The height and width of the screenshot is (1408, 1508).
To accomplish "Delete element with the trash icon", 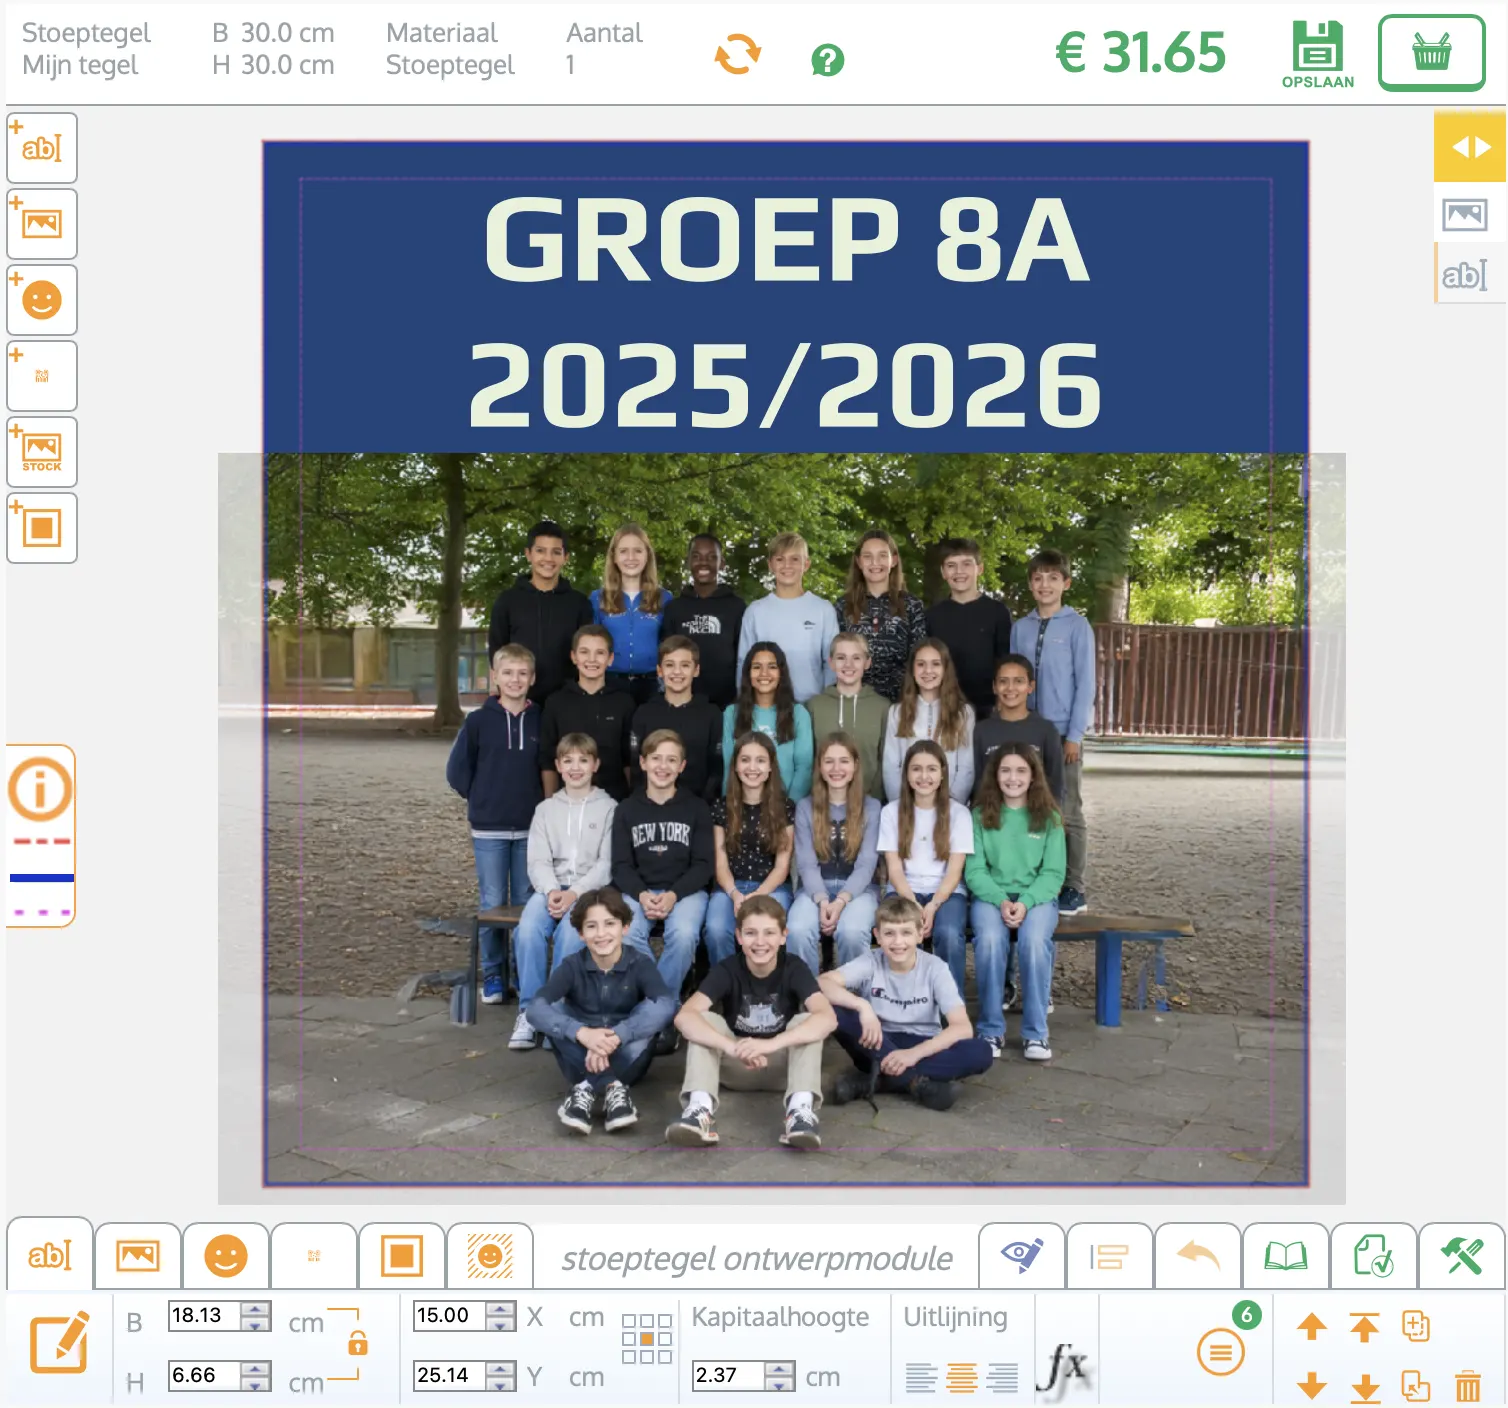I will pyautogui.click(x=1468, y=1386).
